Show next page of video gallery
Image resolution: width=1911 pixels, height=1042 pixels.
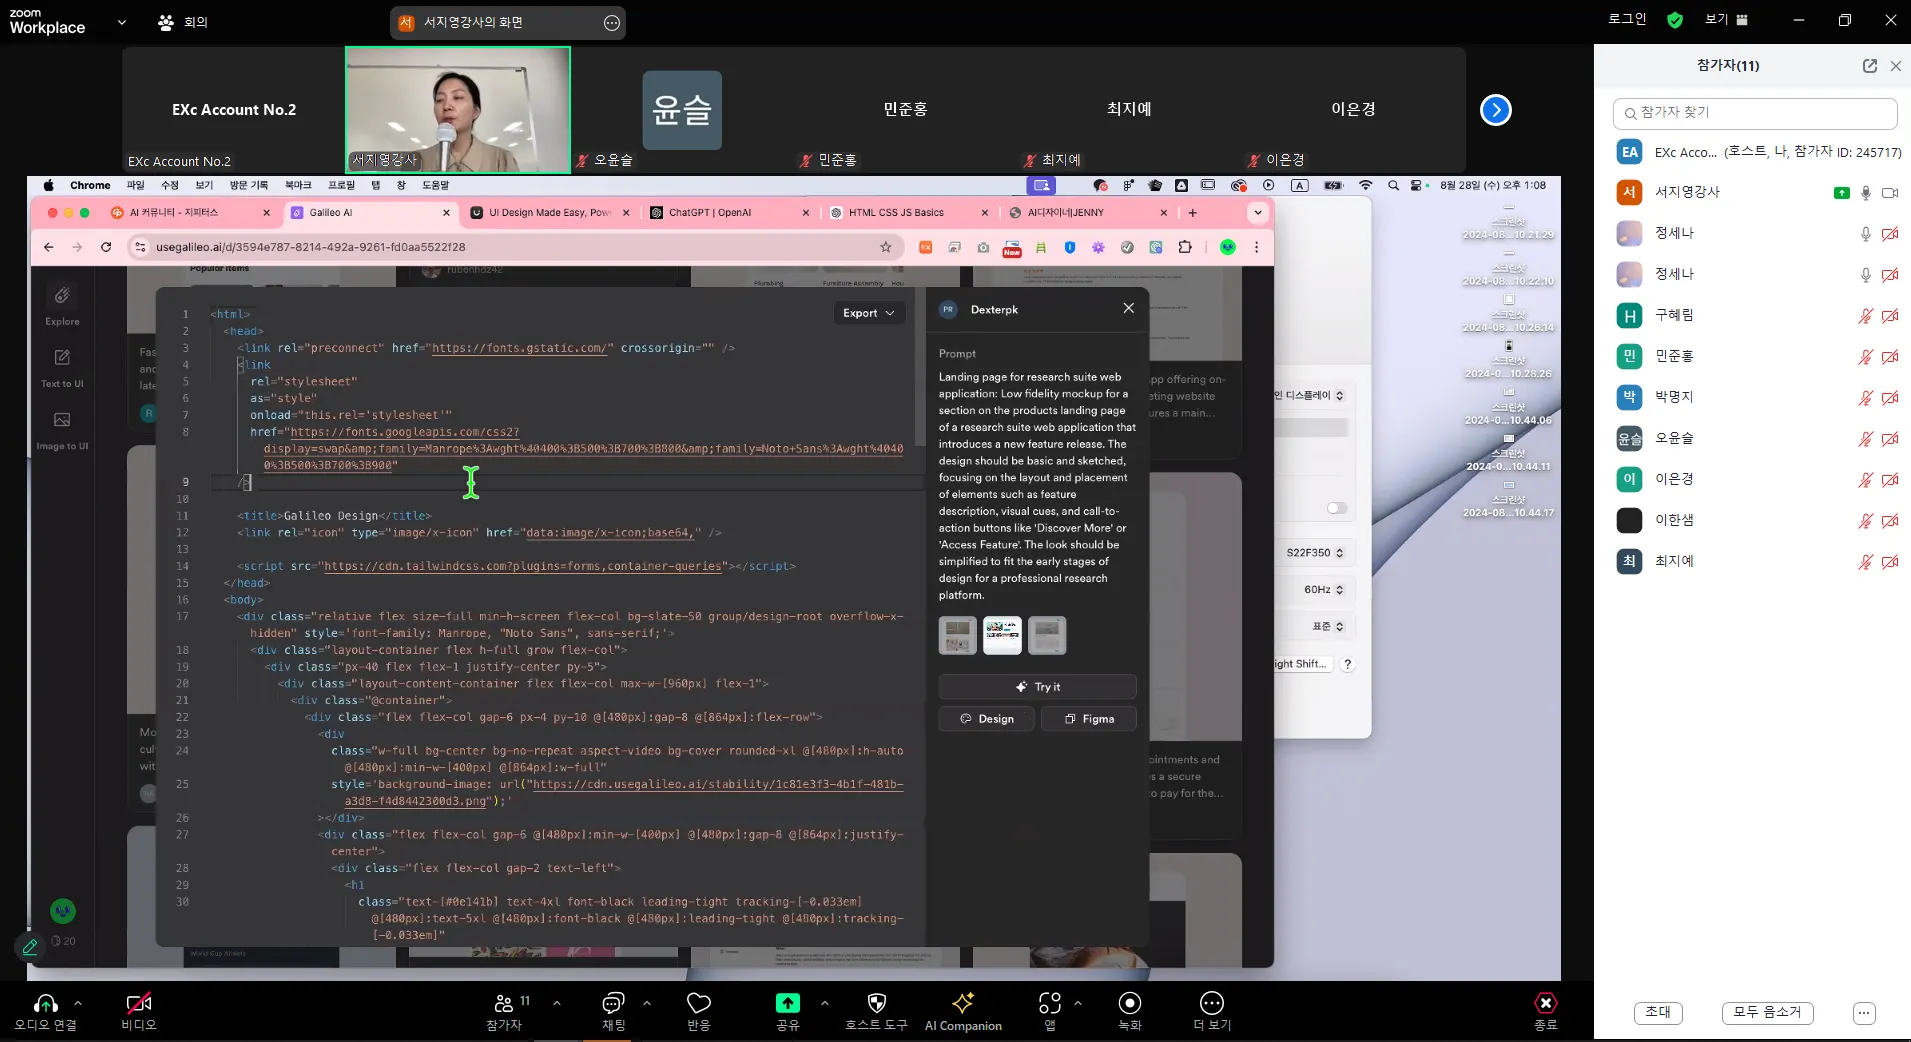(1495, 110)
